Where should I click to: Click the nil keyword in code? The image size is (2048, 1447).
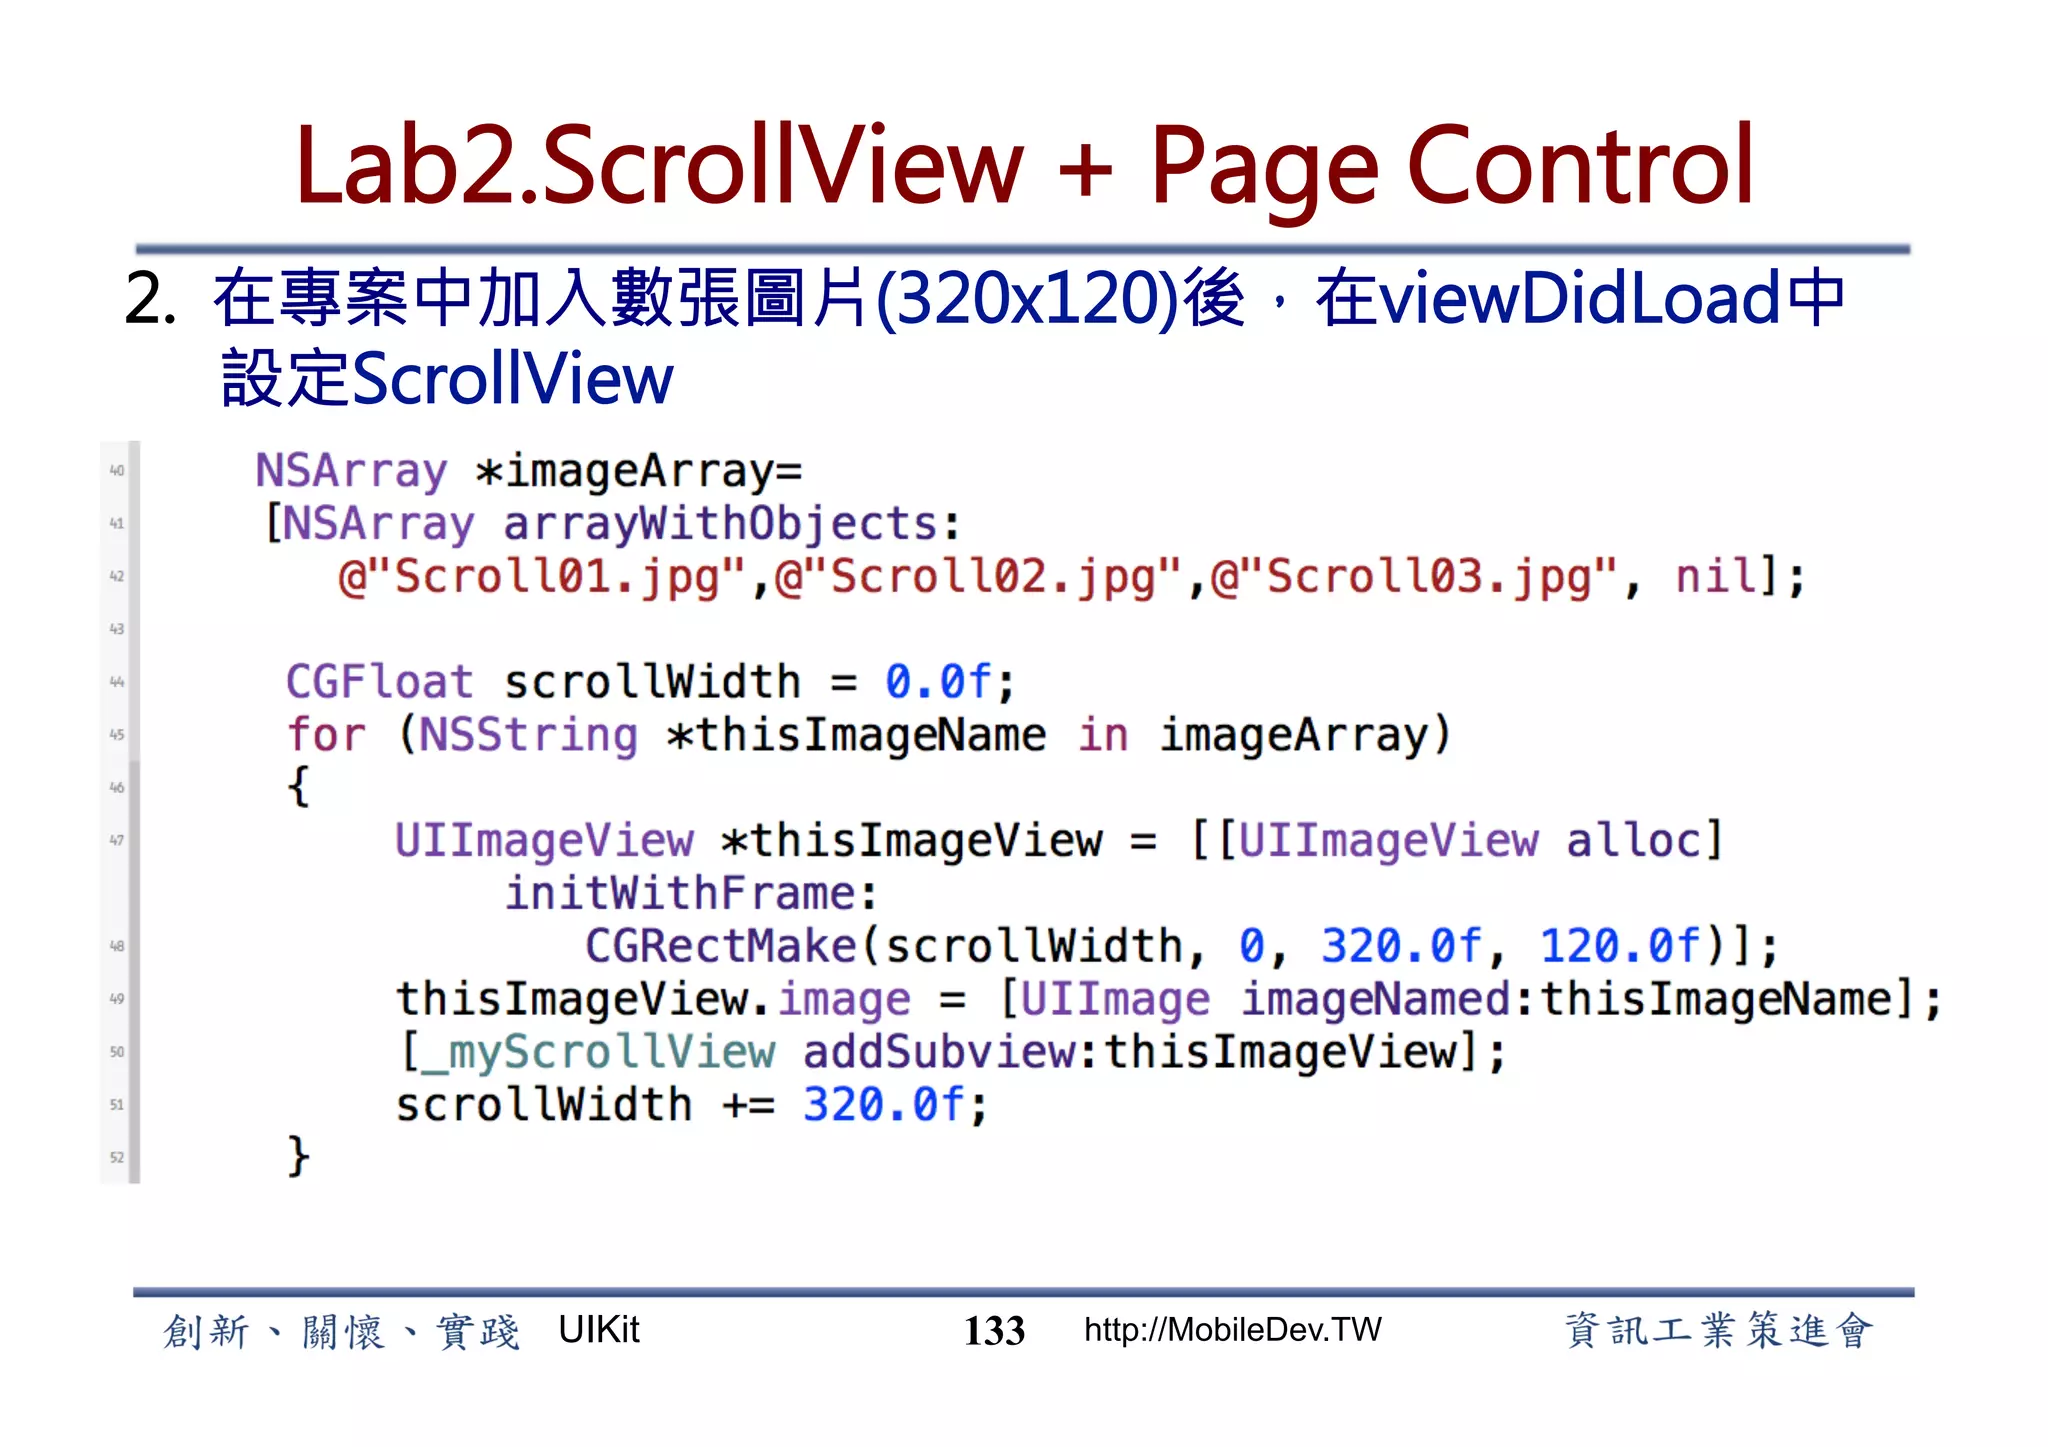tap(1716, 577)
